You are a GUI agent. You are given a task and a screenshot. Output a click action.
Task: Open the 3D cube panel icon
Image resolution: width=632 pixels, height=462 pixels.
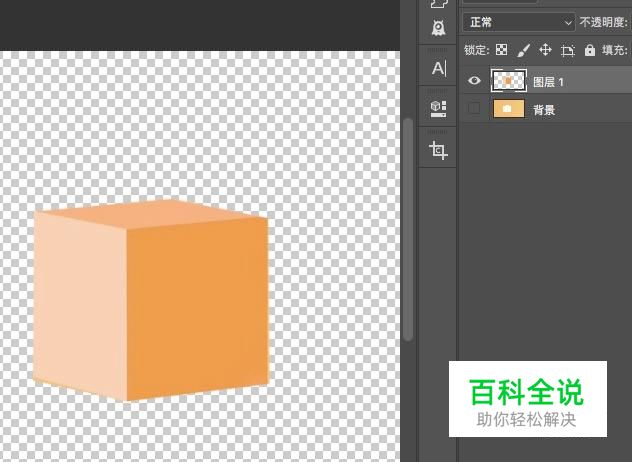pos(439,109)
